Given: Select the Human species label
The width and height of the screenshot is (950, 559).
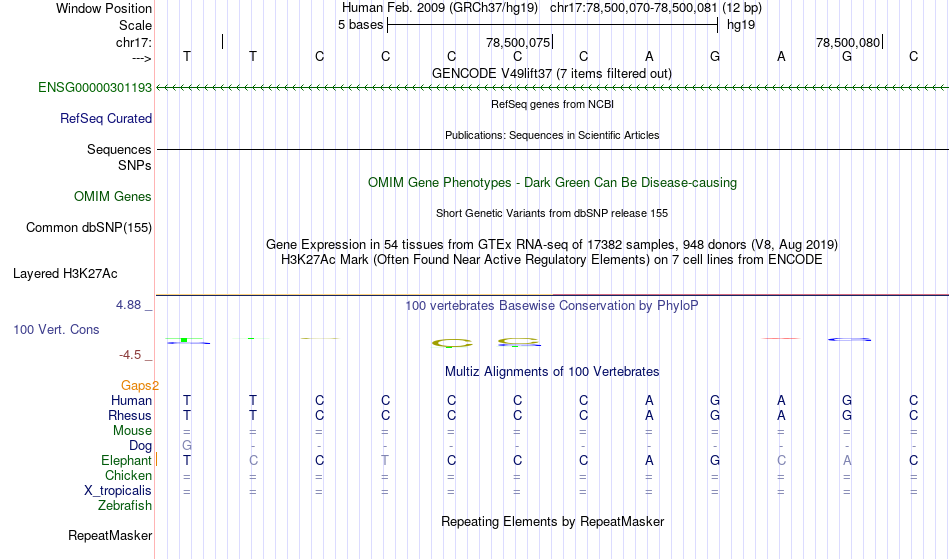Looking at the screenshot, I should coord(131,400).
